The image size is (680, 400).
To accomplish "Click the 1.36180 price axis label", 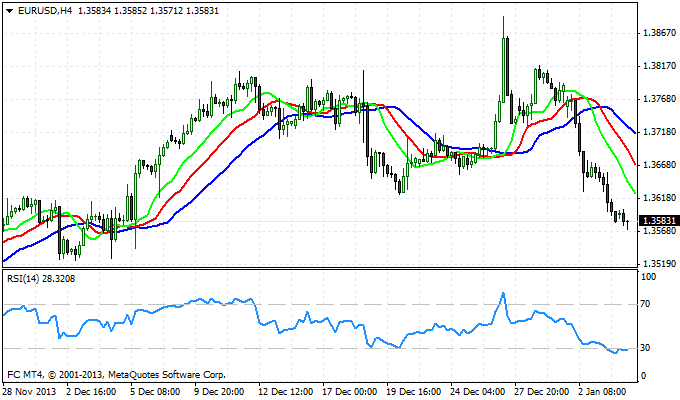I will (660, 197).
